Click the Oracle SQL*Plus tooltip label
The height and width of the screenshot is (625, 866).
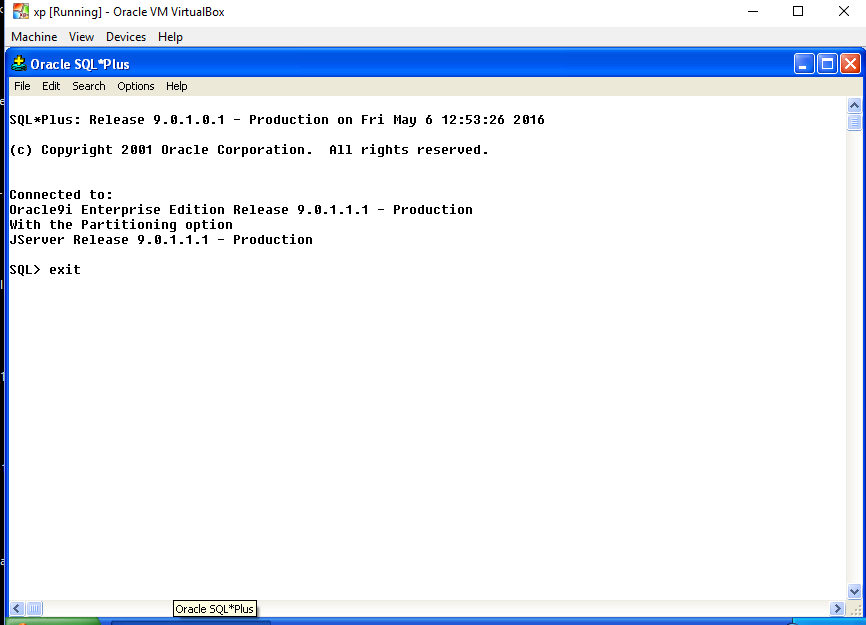pyautogui.click(x=214, y=608)
